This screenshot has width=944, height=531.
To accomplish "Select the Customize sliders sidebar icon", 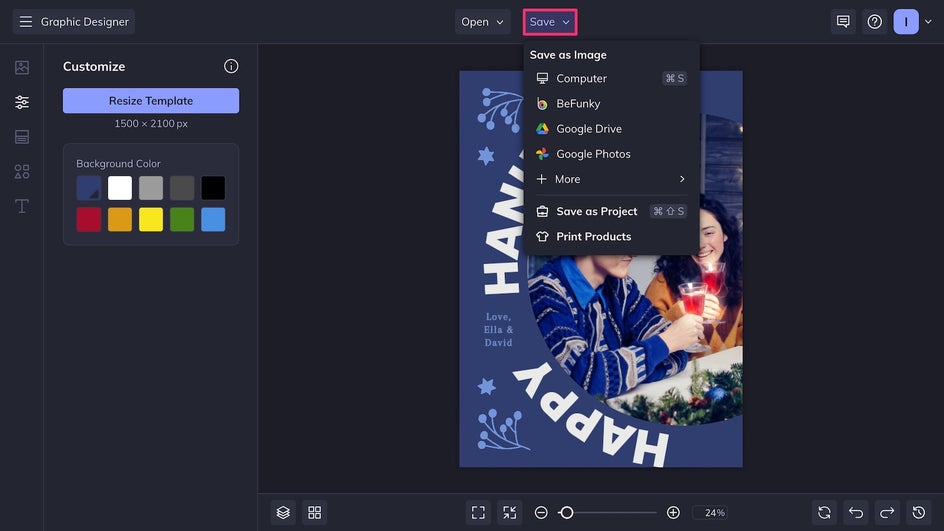I will click(22, 102).
